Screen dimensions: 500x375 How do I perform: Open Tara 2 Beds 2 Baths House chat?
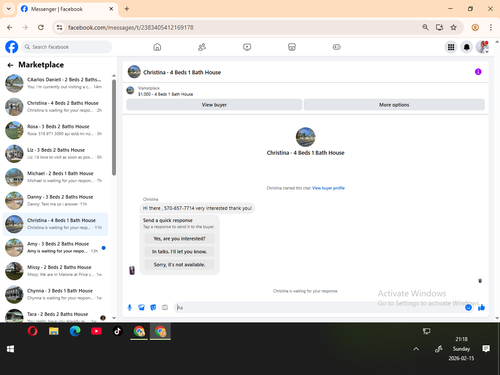click(55, 315)
